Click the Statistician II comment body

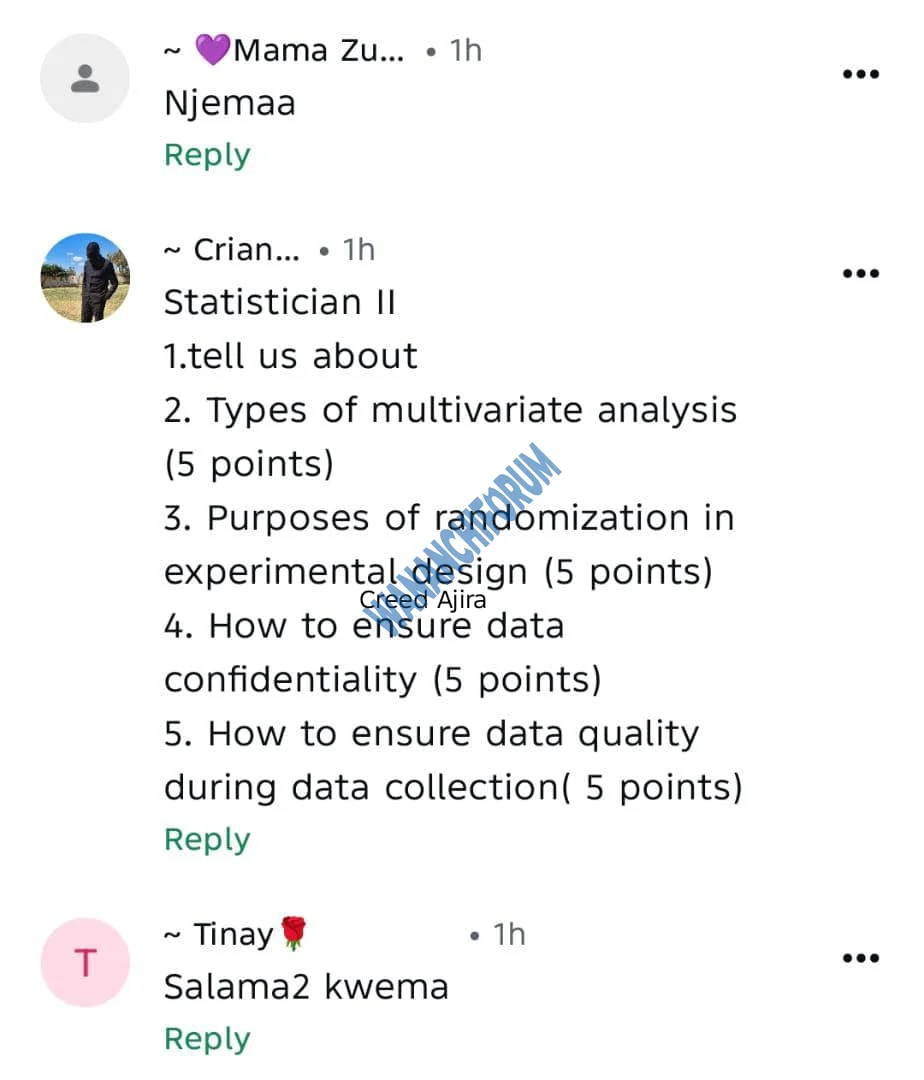pyautogui.click(x=280, y=301)
